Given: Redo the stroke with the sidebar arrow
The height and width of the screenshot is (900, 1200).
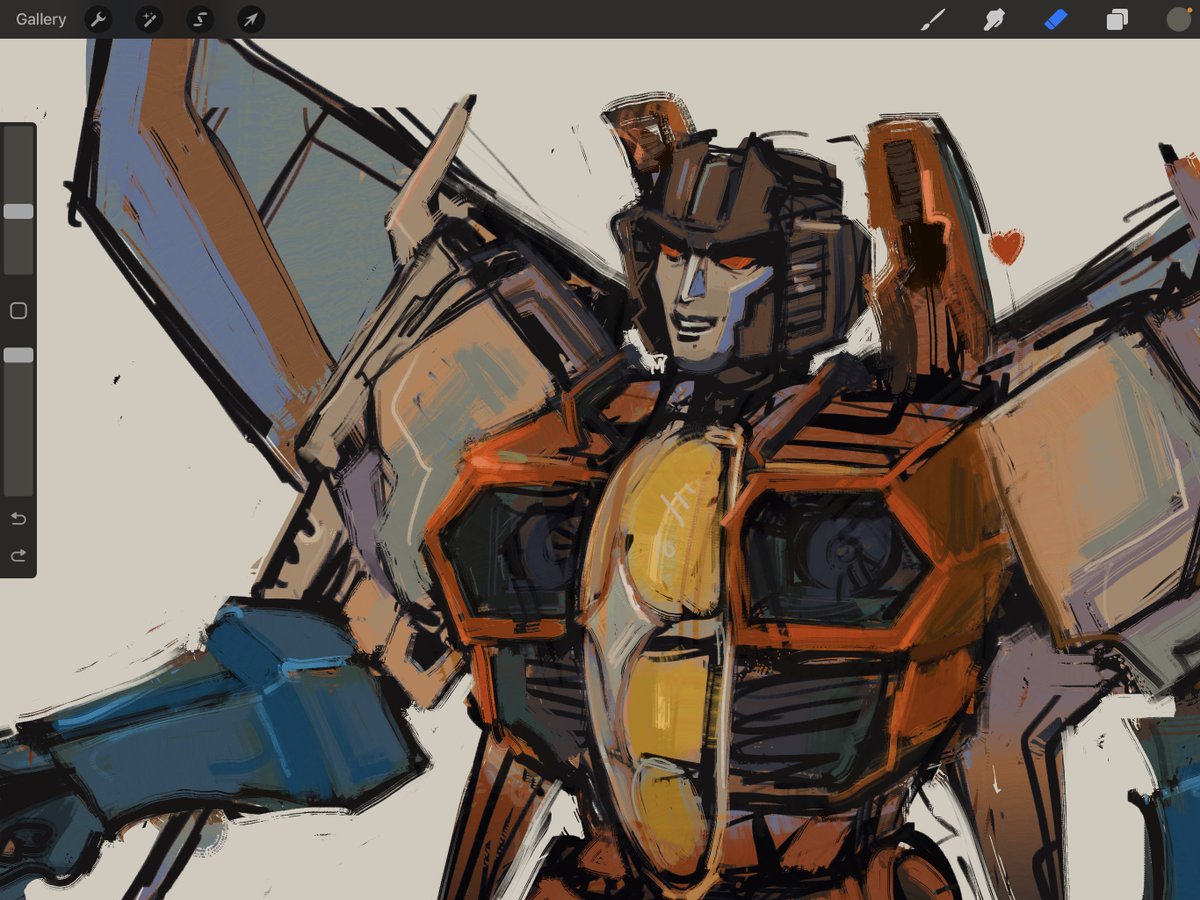Looking at the screenshot, I should tap(18, 555).
